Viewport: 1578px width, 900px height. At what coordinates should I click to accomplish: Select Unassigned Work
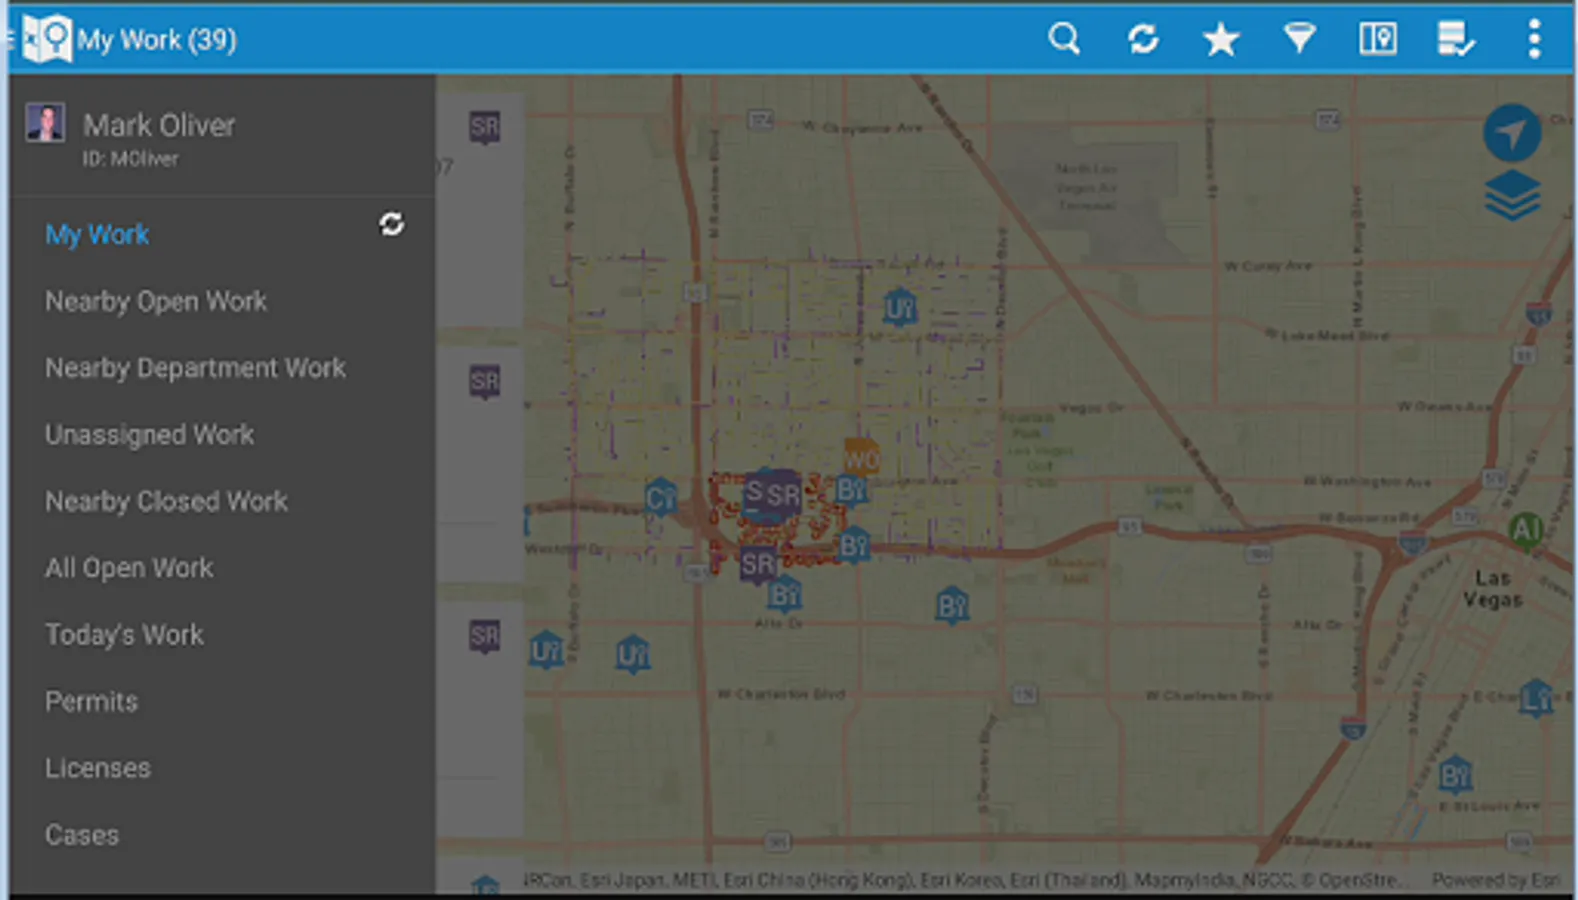[150, 435]
